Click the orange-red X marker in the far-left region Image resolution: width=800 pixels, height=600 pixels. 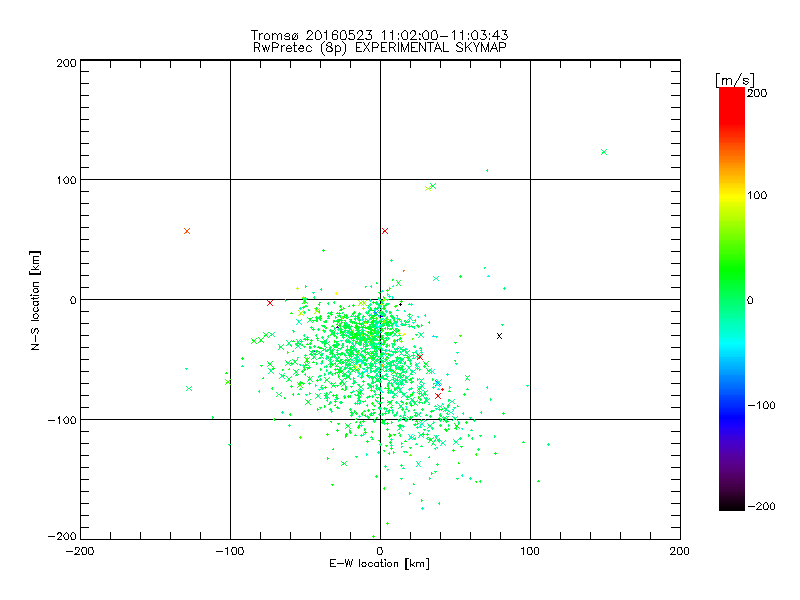pyautogui.click(x=187, y=231)
